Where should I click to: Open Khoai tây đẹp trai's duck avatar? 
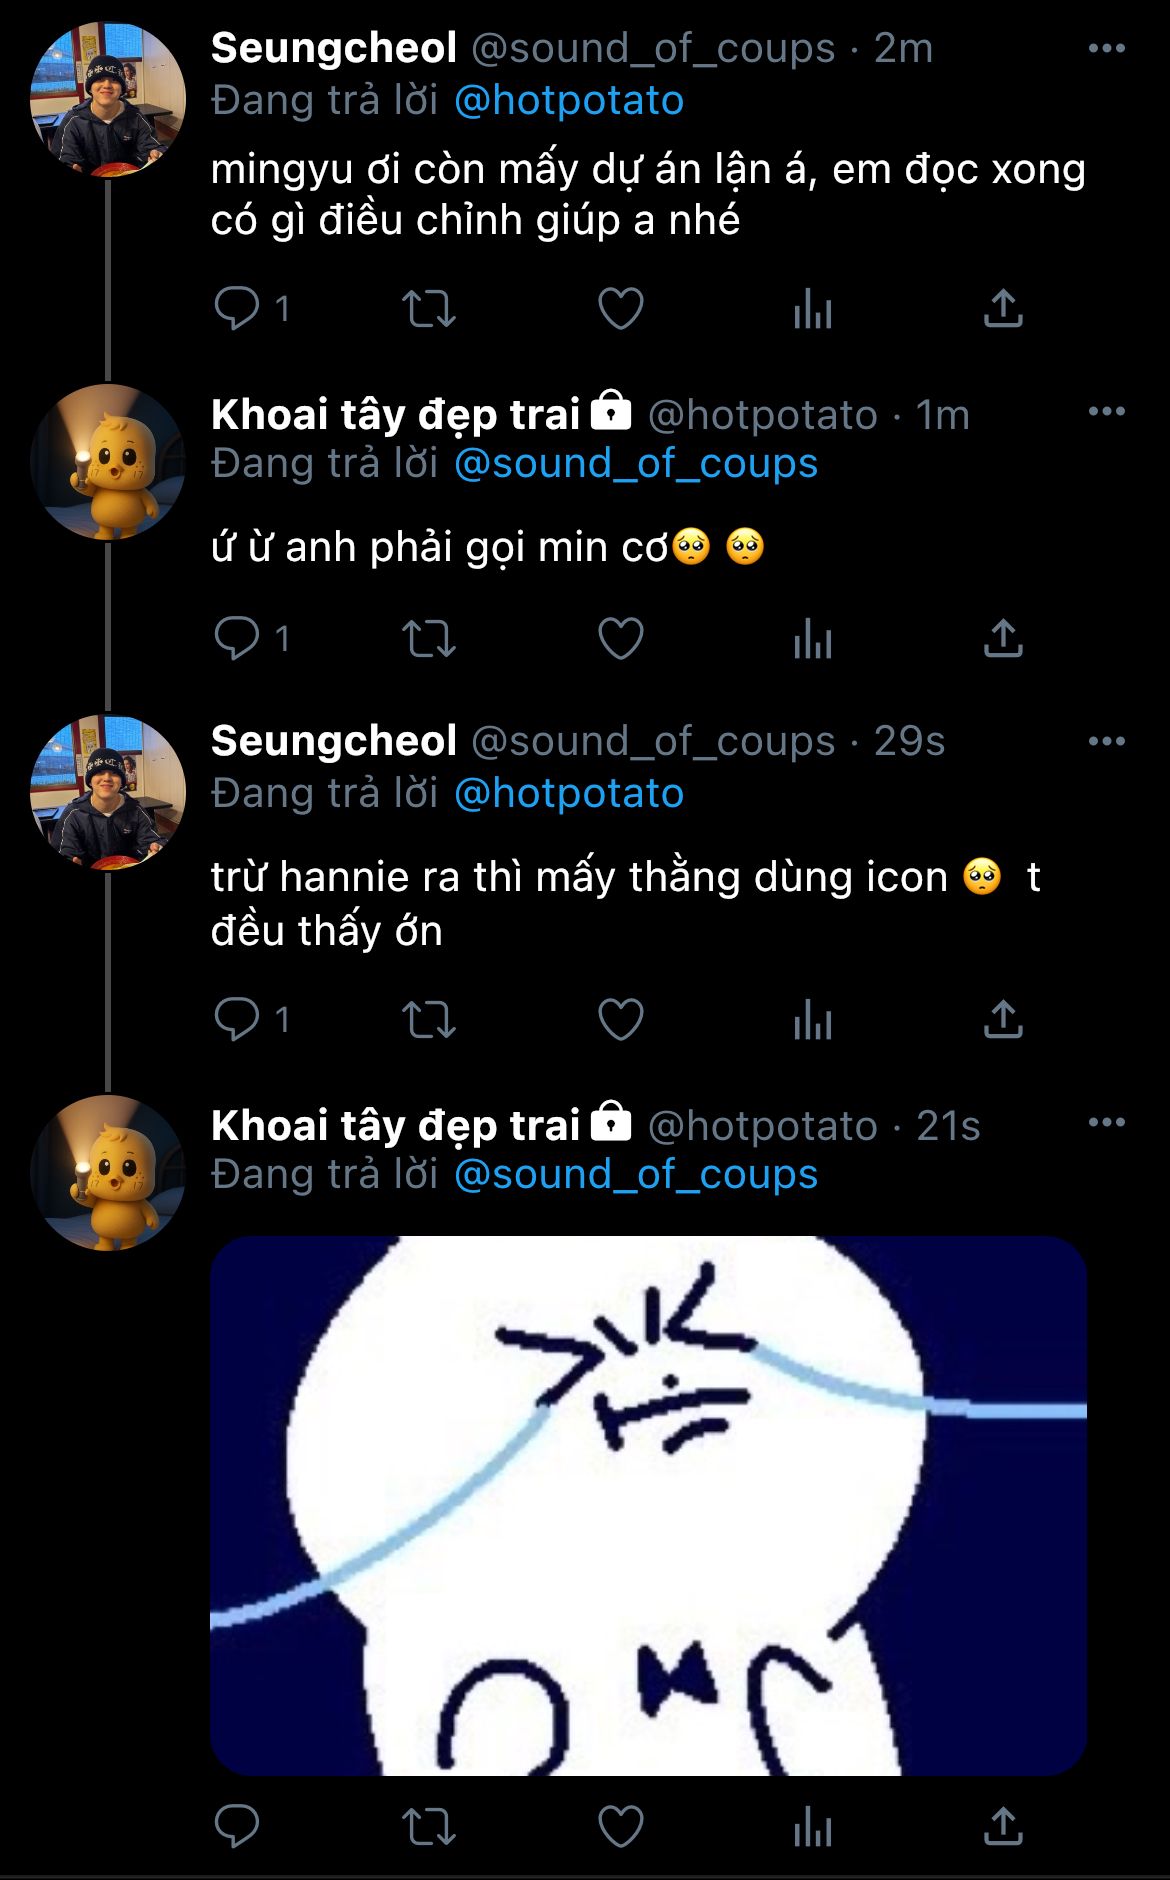[x=108, y=462]
